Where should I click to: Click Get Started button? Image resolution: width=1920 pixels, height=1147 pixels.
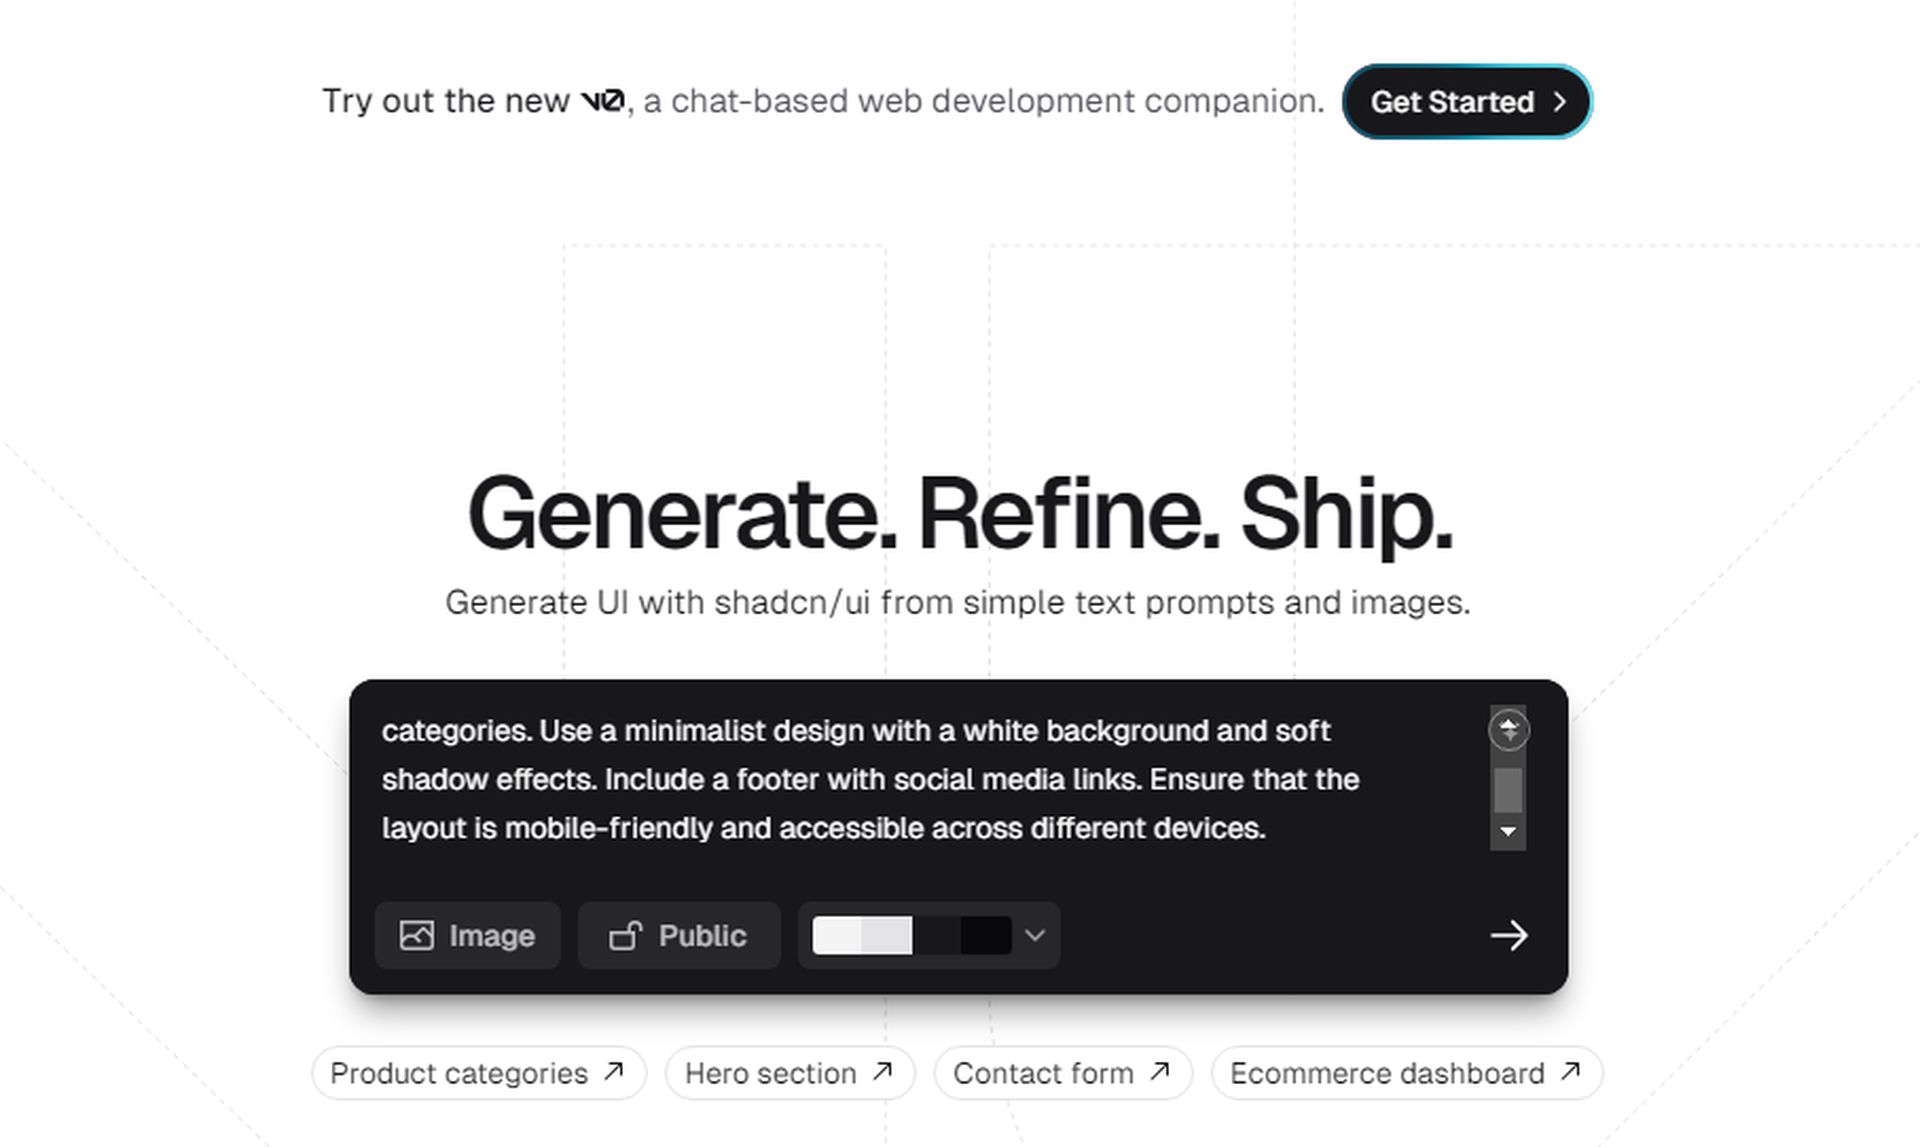pos(1468,101)
